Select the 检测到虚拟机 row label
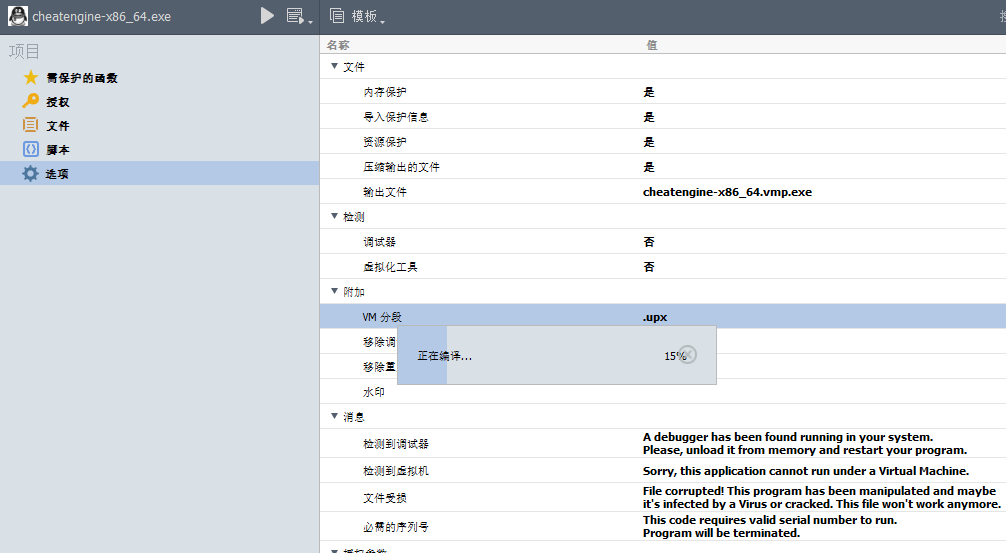Image resolution: width=1006 pixels, height=553 pixels. click(x=396, y=471)
